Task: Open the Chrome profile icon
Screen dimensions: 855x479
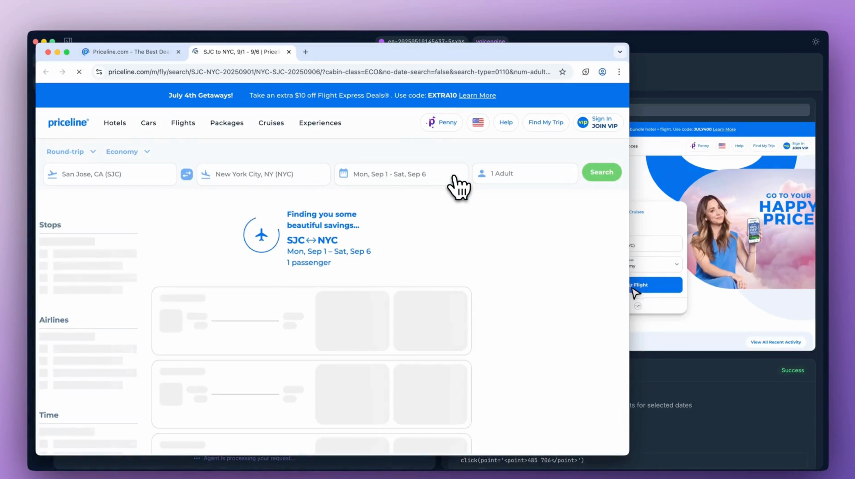Action: 602,71
